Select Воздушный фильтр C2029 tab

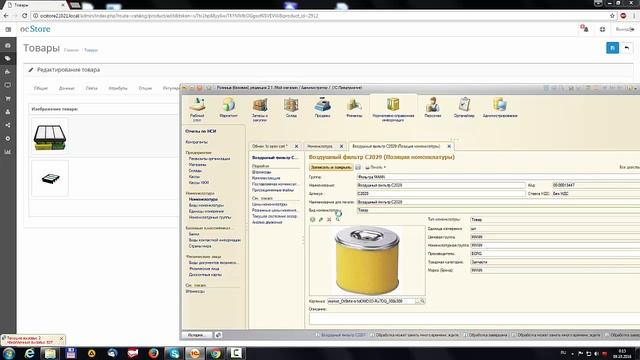pos(396,146)
